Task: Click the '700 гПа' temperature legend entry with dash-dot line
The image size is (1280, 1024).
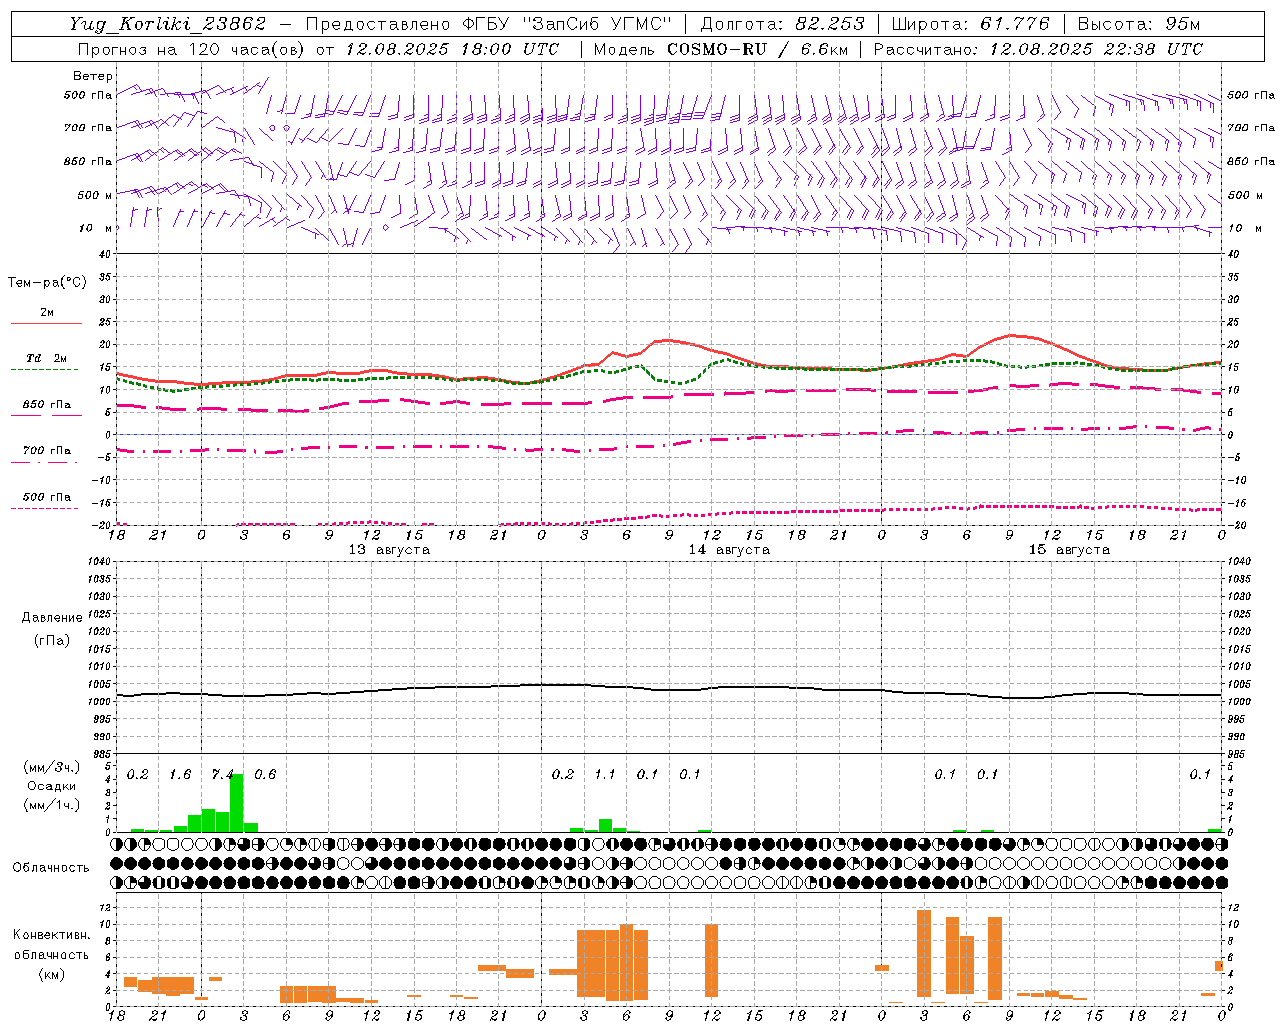Action: point(46,450)
